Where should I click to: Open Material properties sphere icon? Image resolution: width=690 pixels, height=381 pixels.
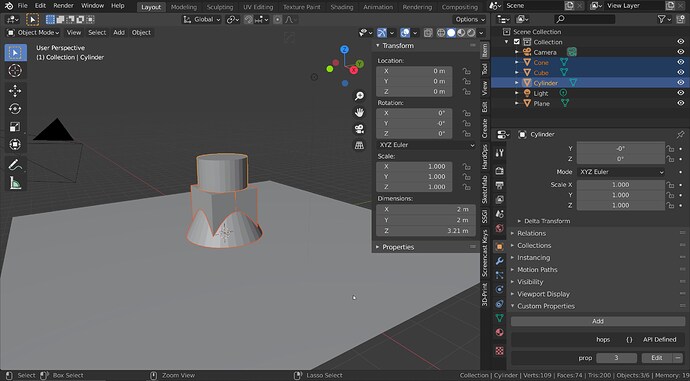coord(499,332)
